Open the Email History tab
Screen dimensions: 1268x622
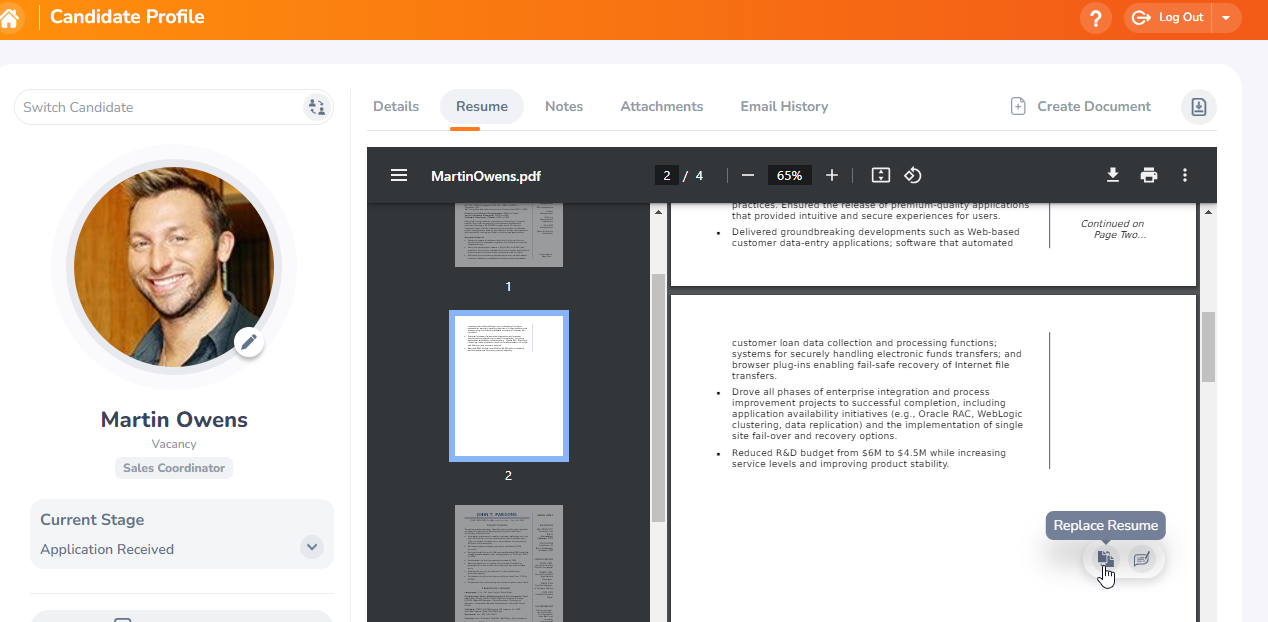pyautogui.click(x=784, y=106)
